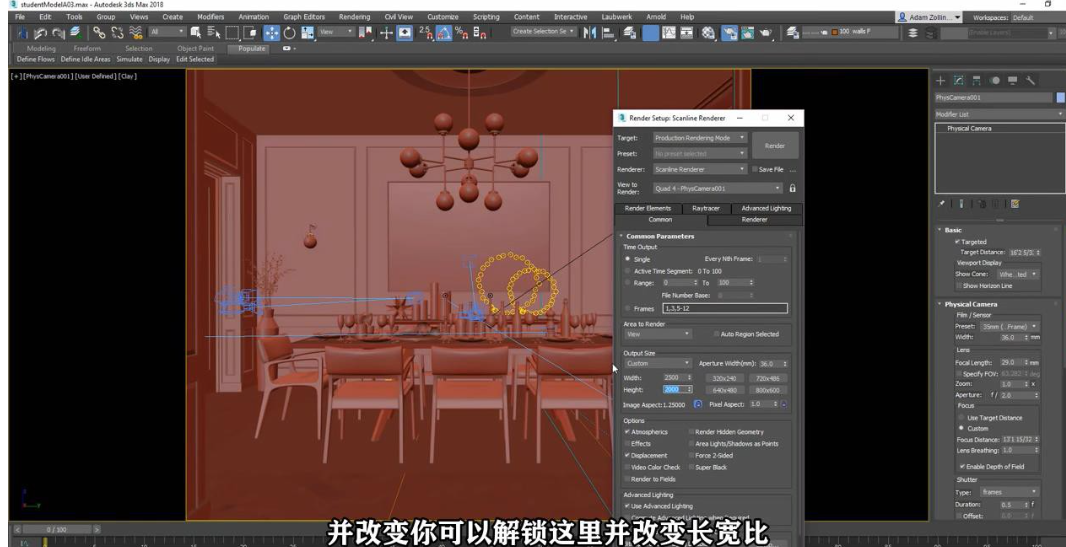Toggle the Angle Snap icon
The height and width of the screenshot is (547, 1066).
coord(443,33)
